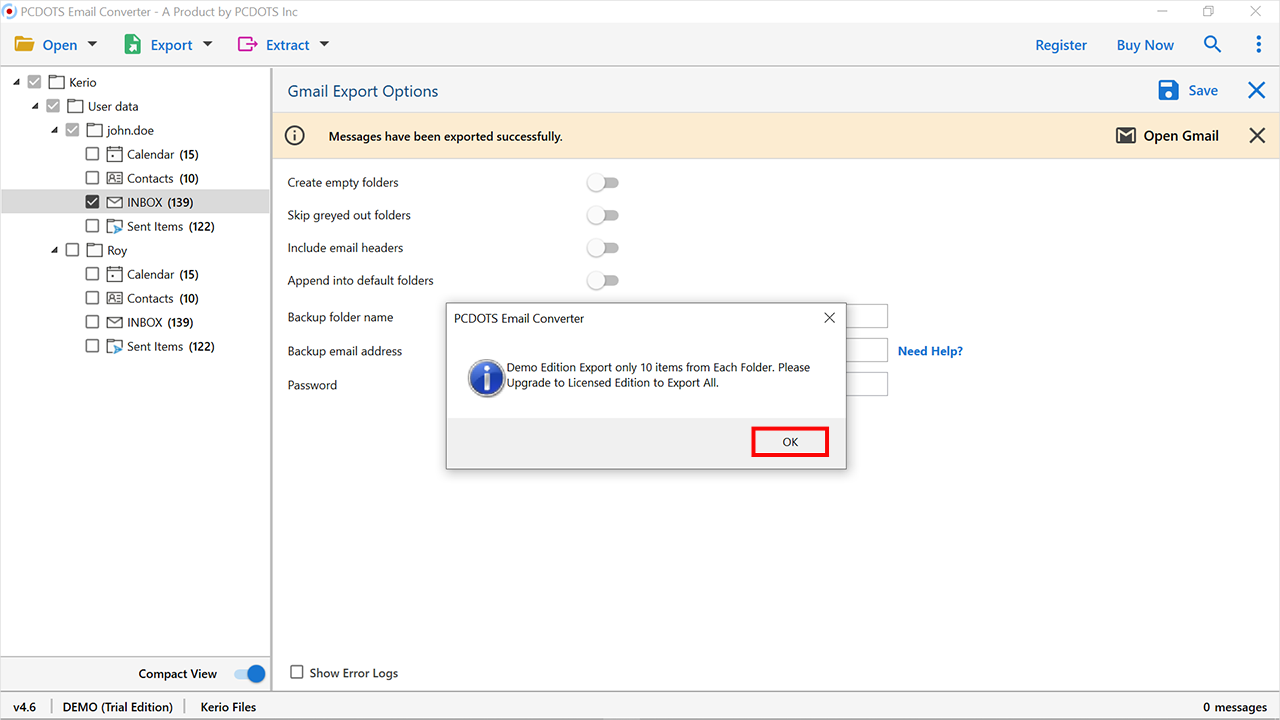Toggle Skip greyed out folders switch
The width and height of the screenshot is (1280, 720).
(603, 216)
